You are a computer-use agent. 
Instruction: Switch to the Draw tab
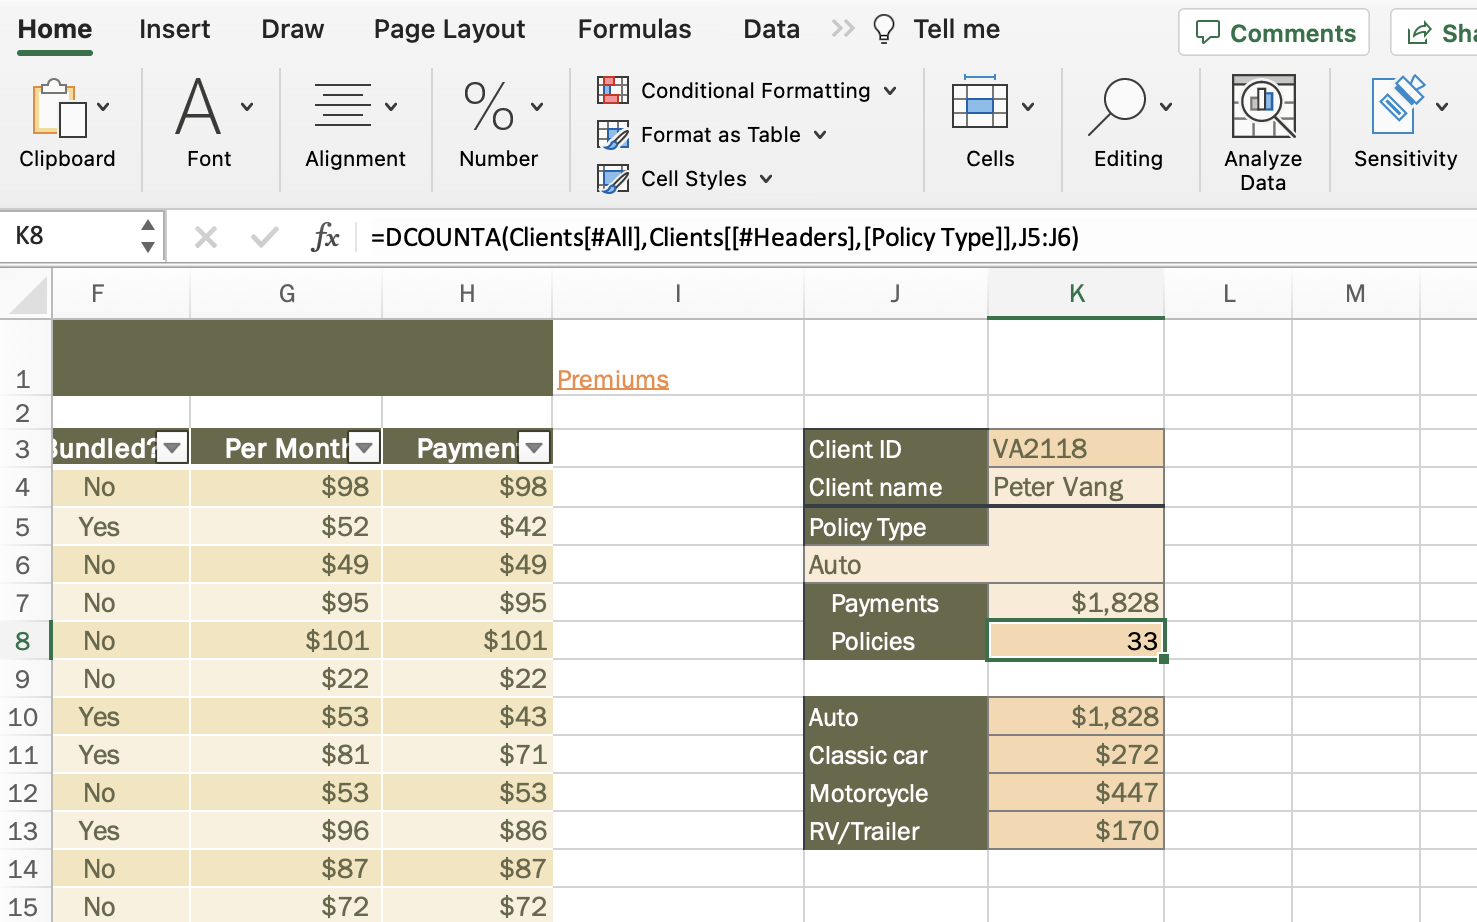point(292,30)
